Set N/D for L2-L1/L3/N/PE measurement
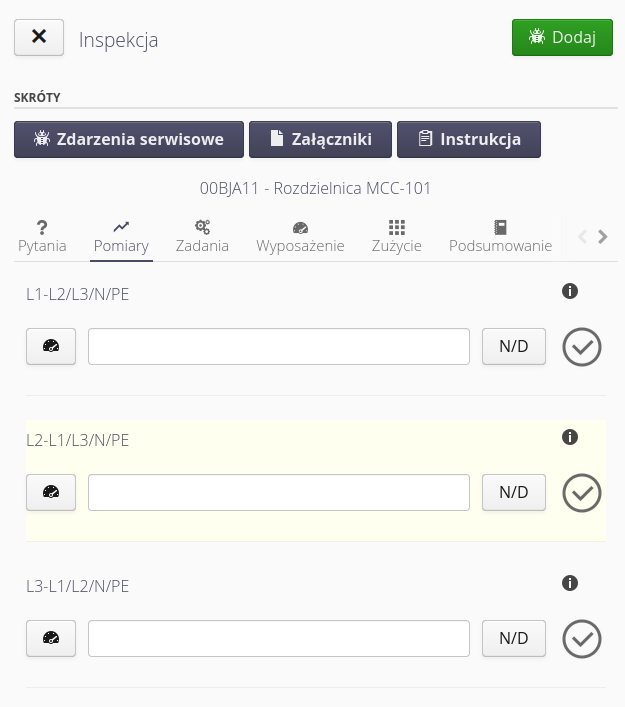 (x=514, y=493)
